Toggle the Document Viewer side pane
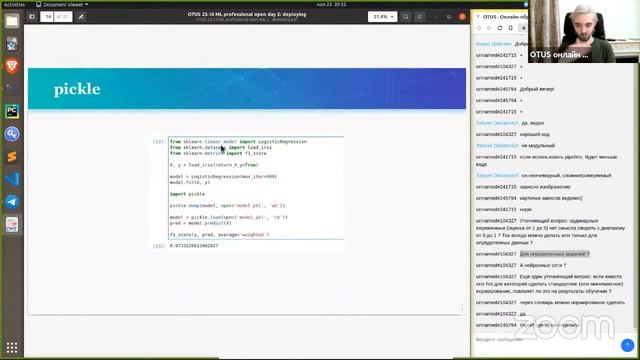Viewport: 640px width, 360px height. point(32,17)
